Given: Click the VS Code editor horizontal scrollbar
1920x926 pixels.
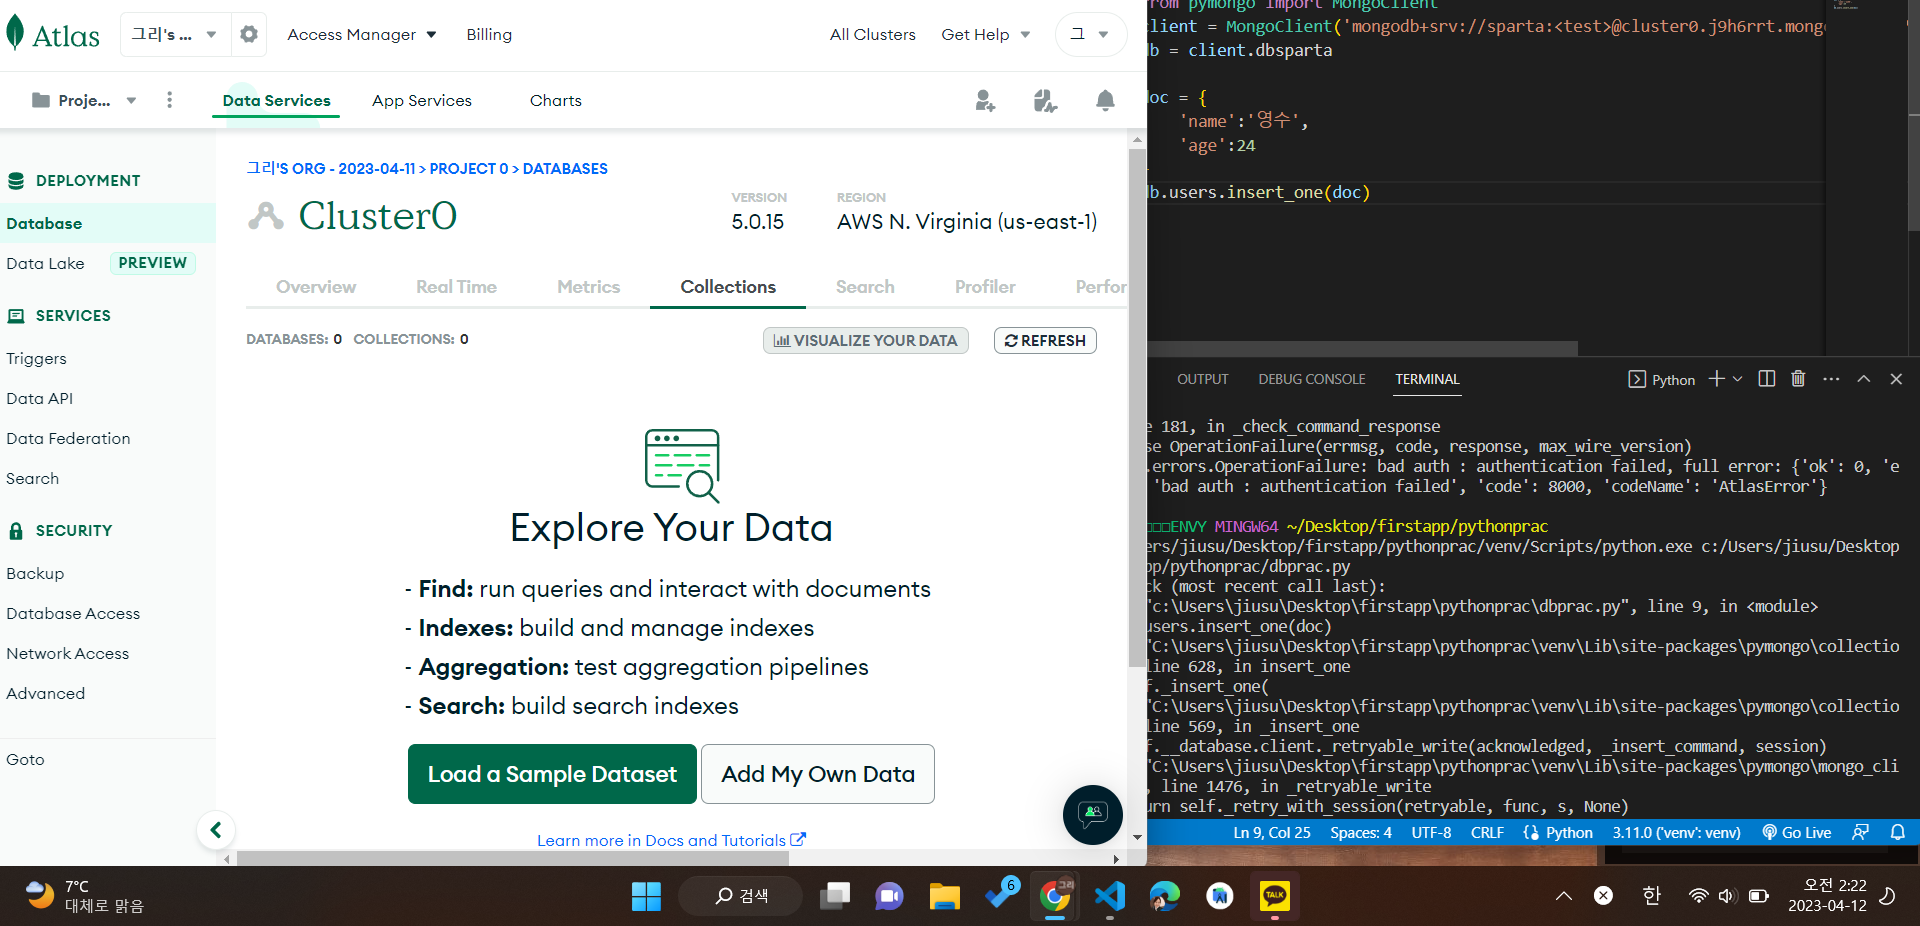Looking at the screenshot, I should point(1362,349).
